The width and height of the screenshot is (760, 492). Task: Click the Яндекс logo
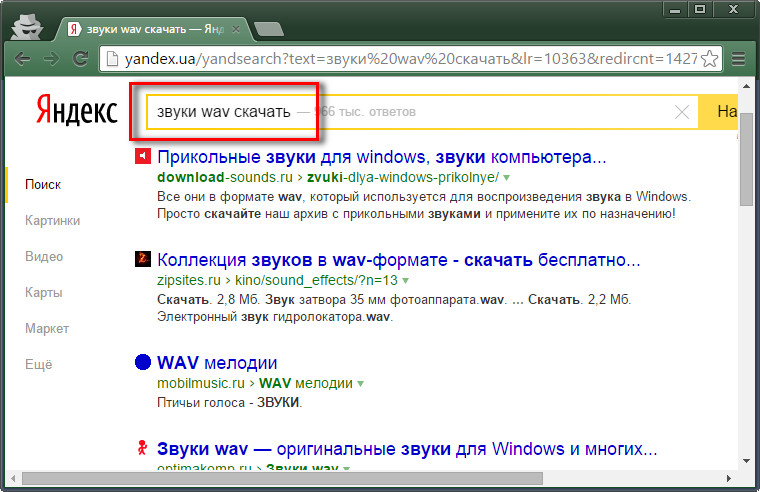coord(77,110)
